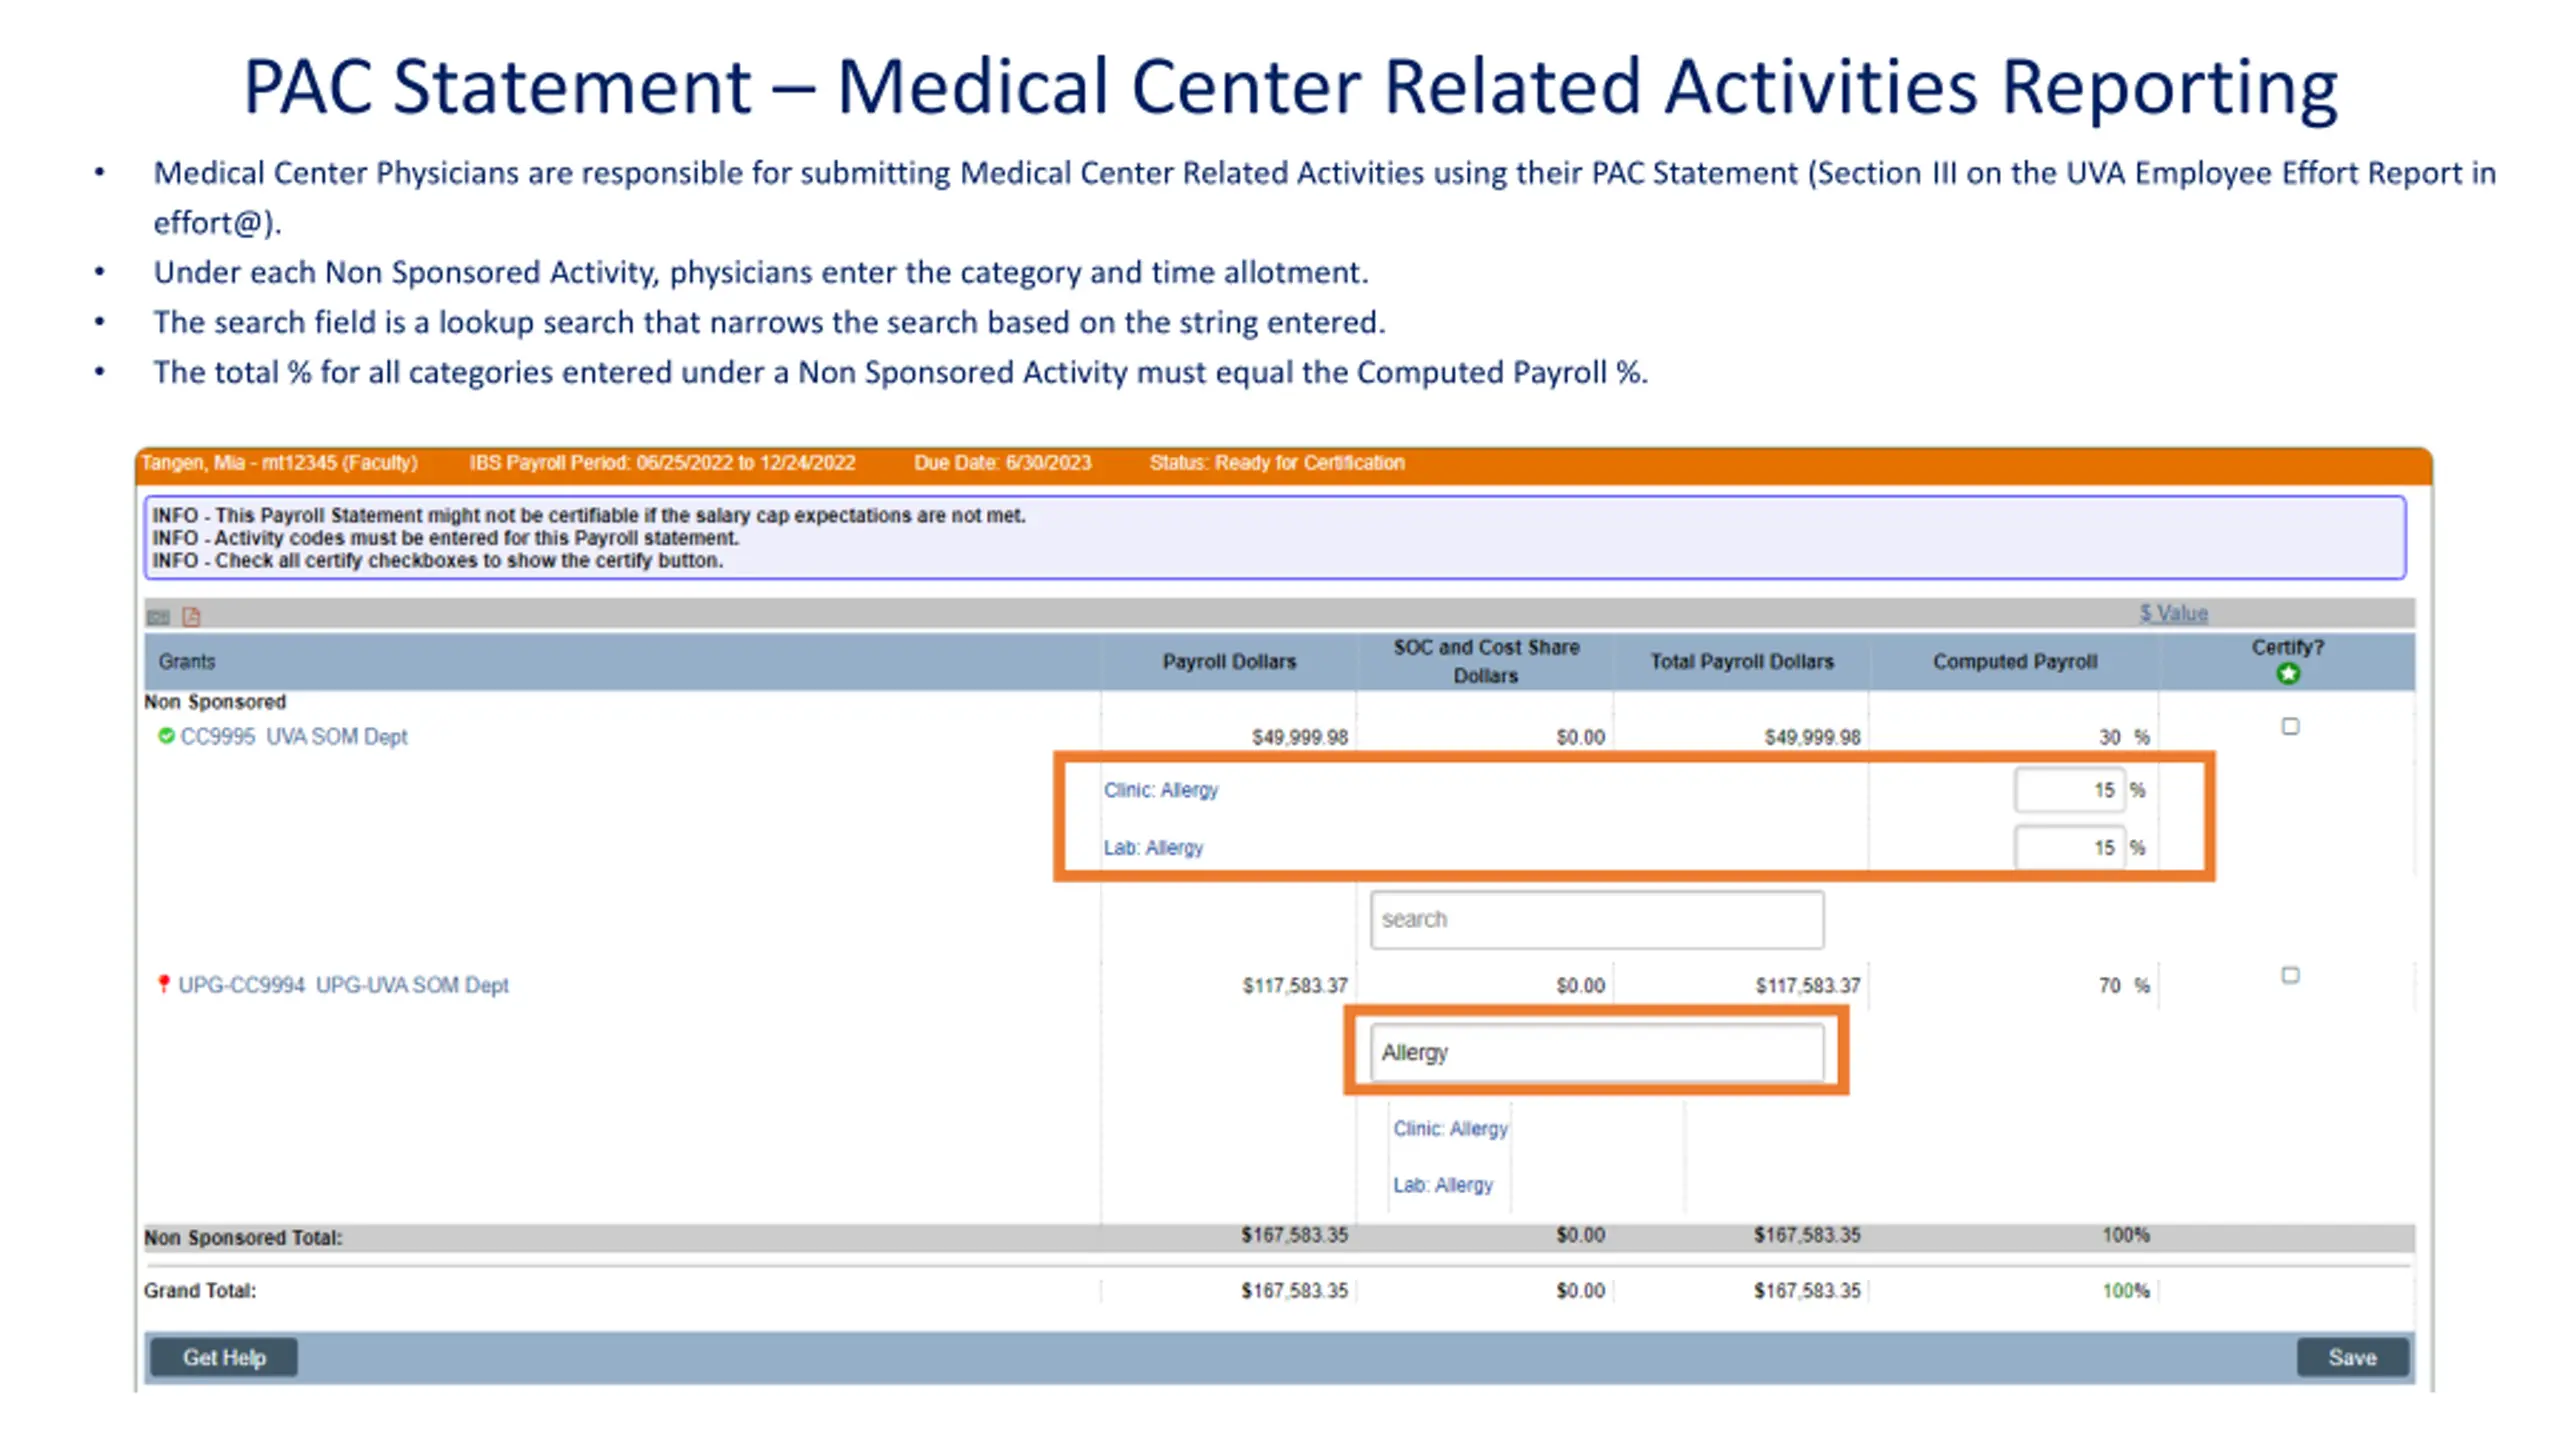Click the Clinic: Allergy percent input field
This screenshot has width=2560, height=1440.
2069,790
